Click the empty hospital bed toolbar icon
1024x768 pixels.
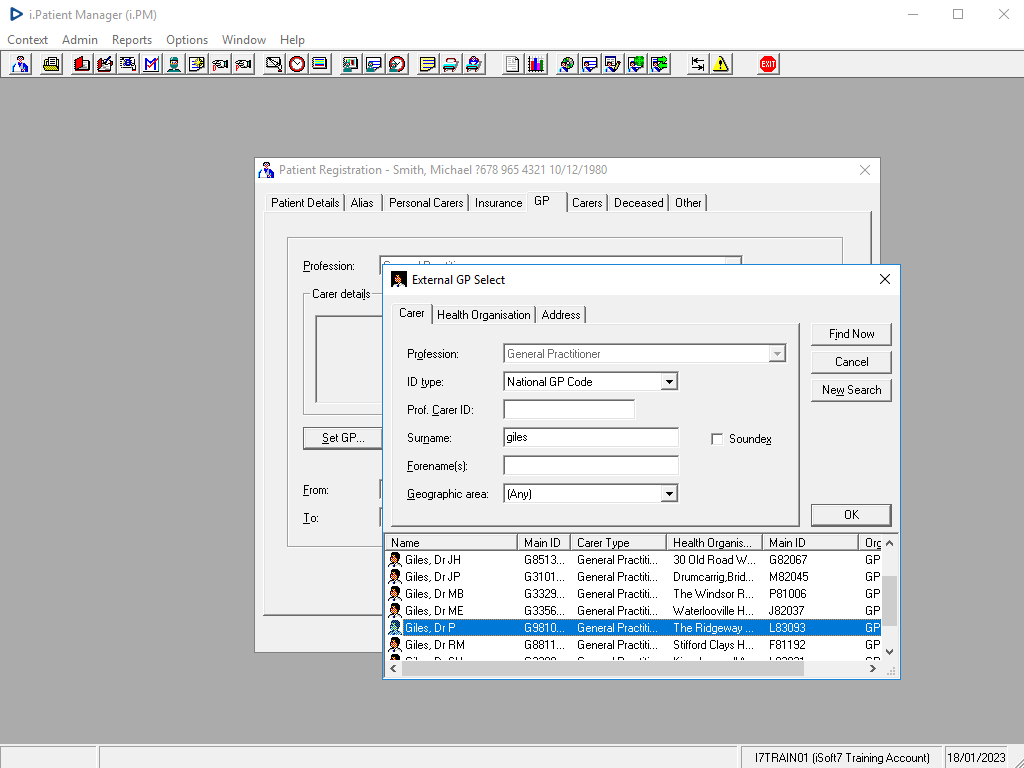coord(451,64)
